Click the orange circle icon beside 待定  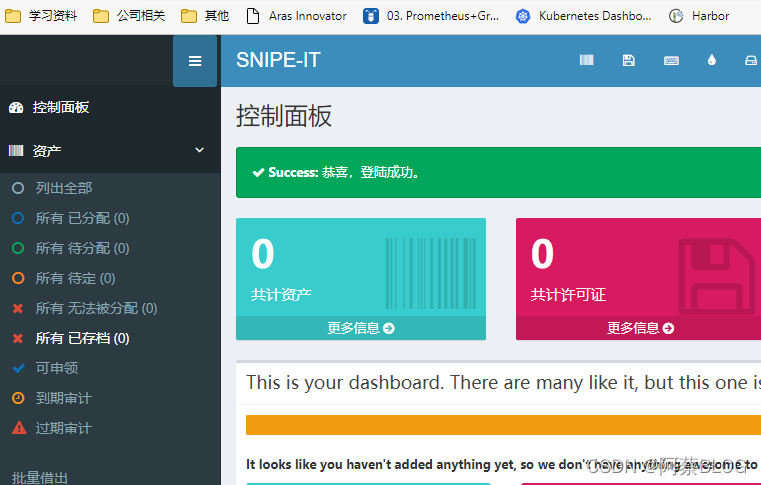[x=18, y=278]
